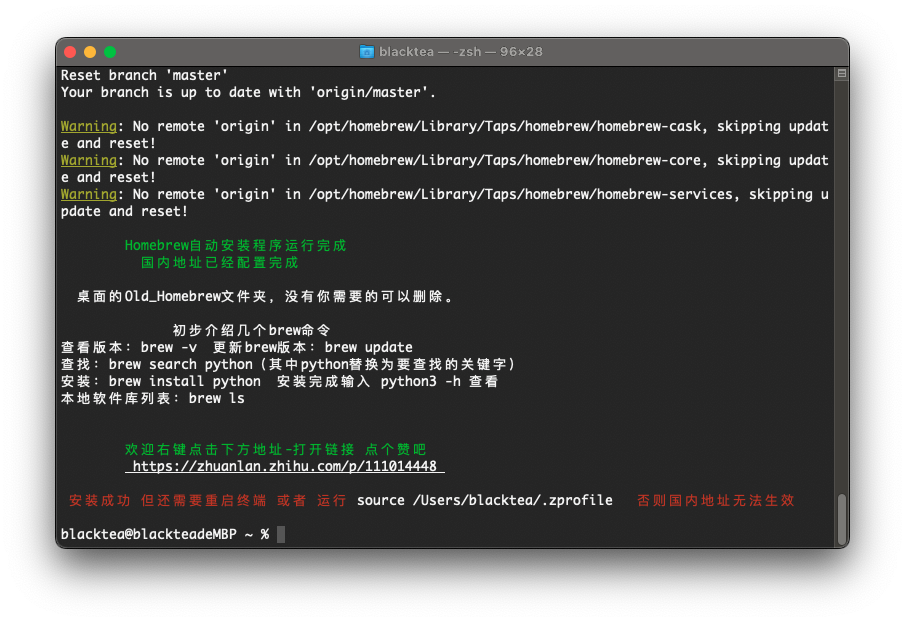Click the yellow minimize window button
The width and height of the screenshot is (905, 622).
tap(90, 52)
